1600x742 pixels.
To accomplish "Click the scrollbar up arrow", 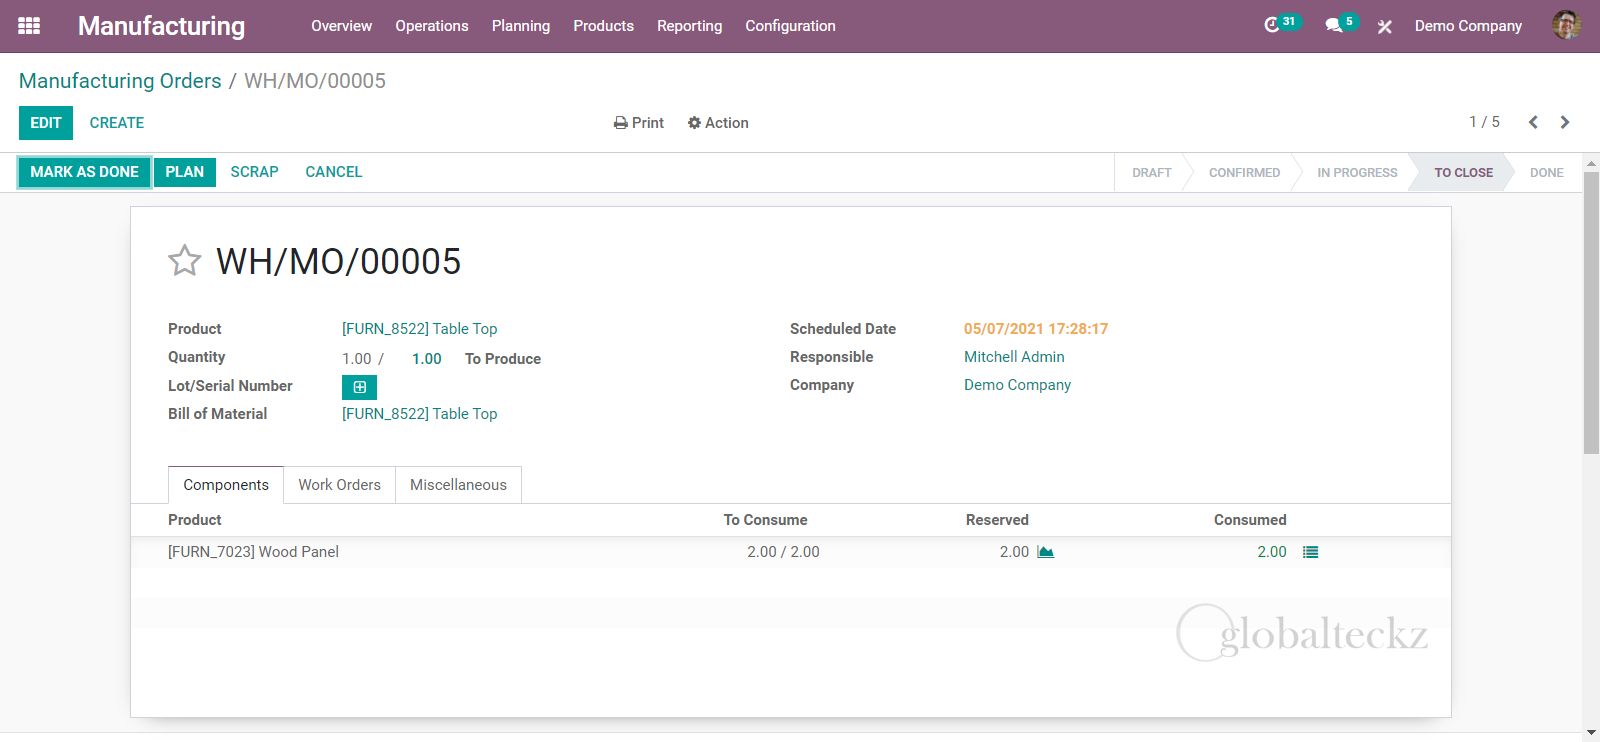I will (1591, 163).
